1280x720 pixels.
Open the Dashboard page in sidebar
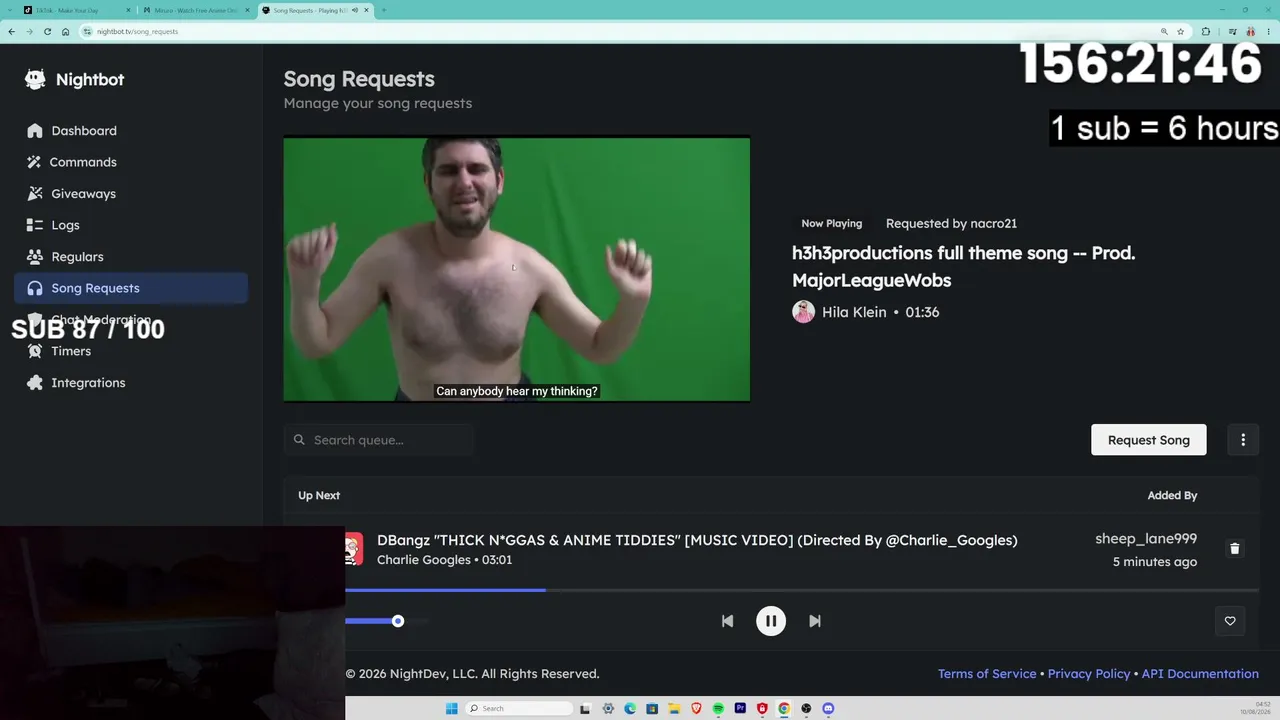tap(131, 131)
